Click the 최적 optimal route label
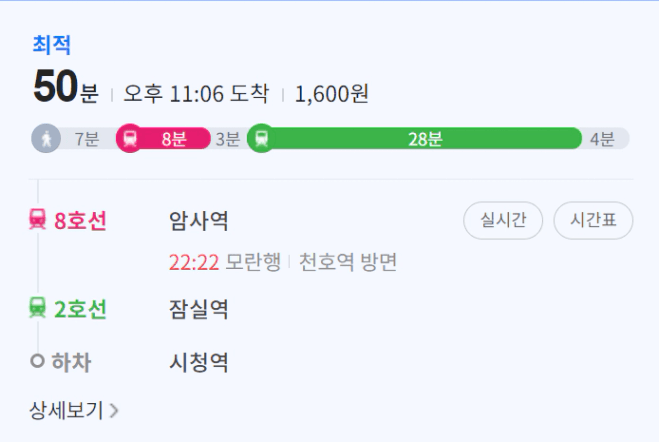 [x=52, y=45]
